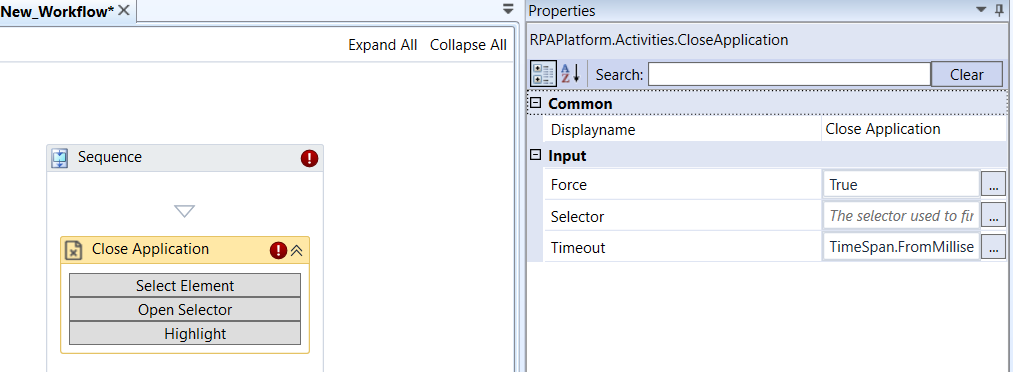Toggle the Properties panel auto-hide pin

click(x=999, y=10)
